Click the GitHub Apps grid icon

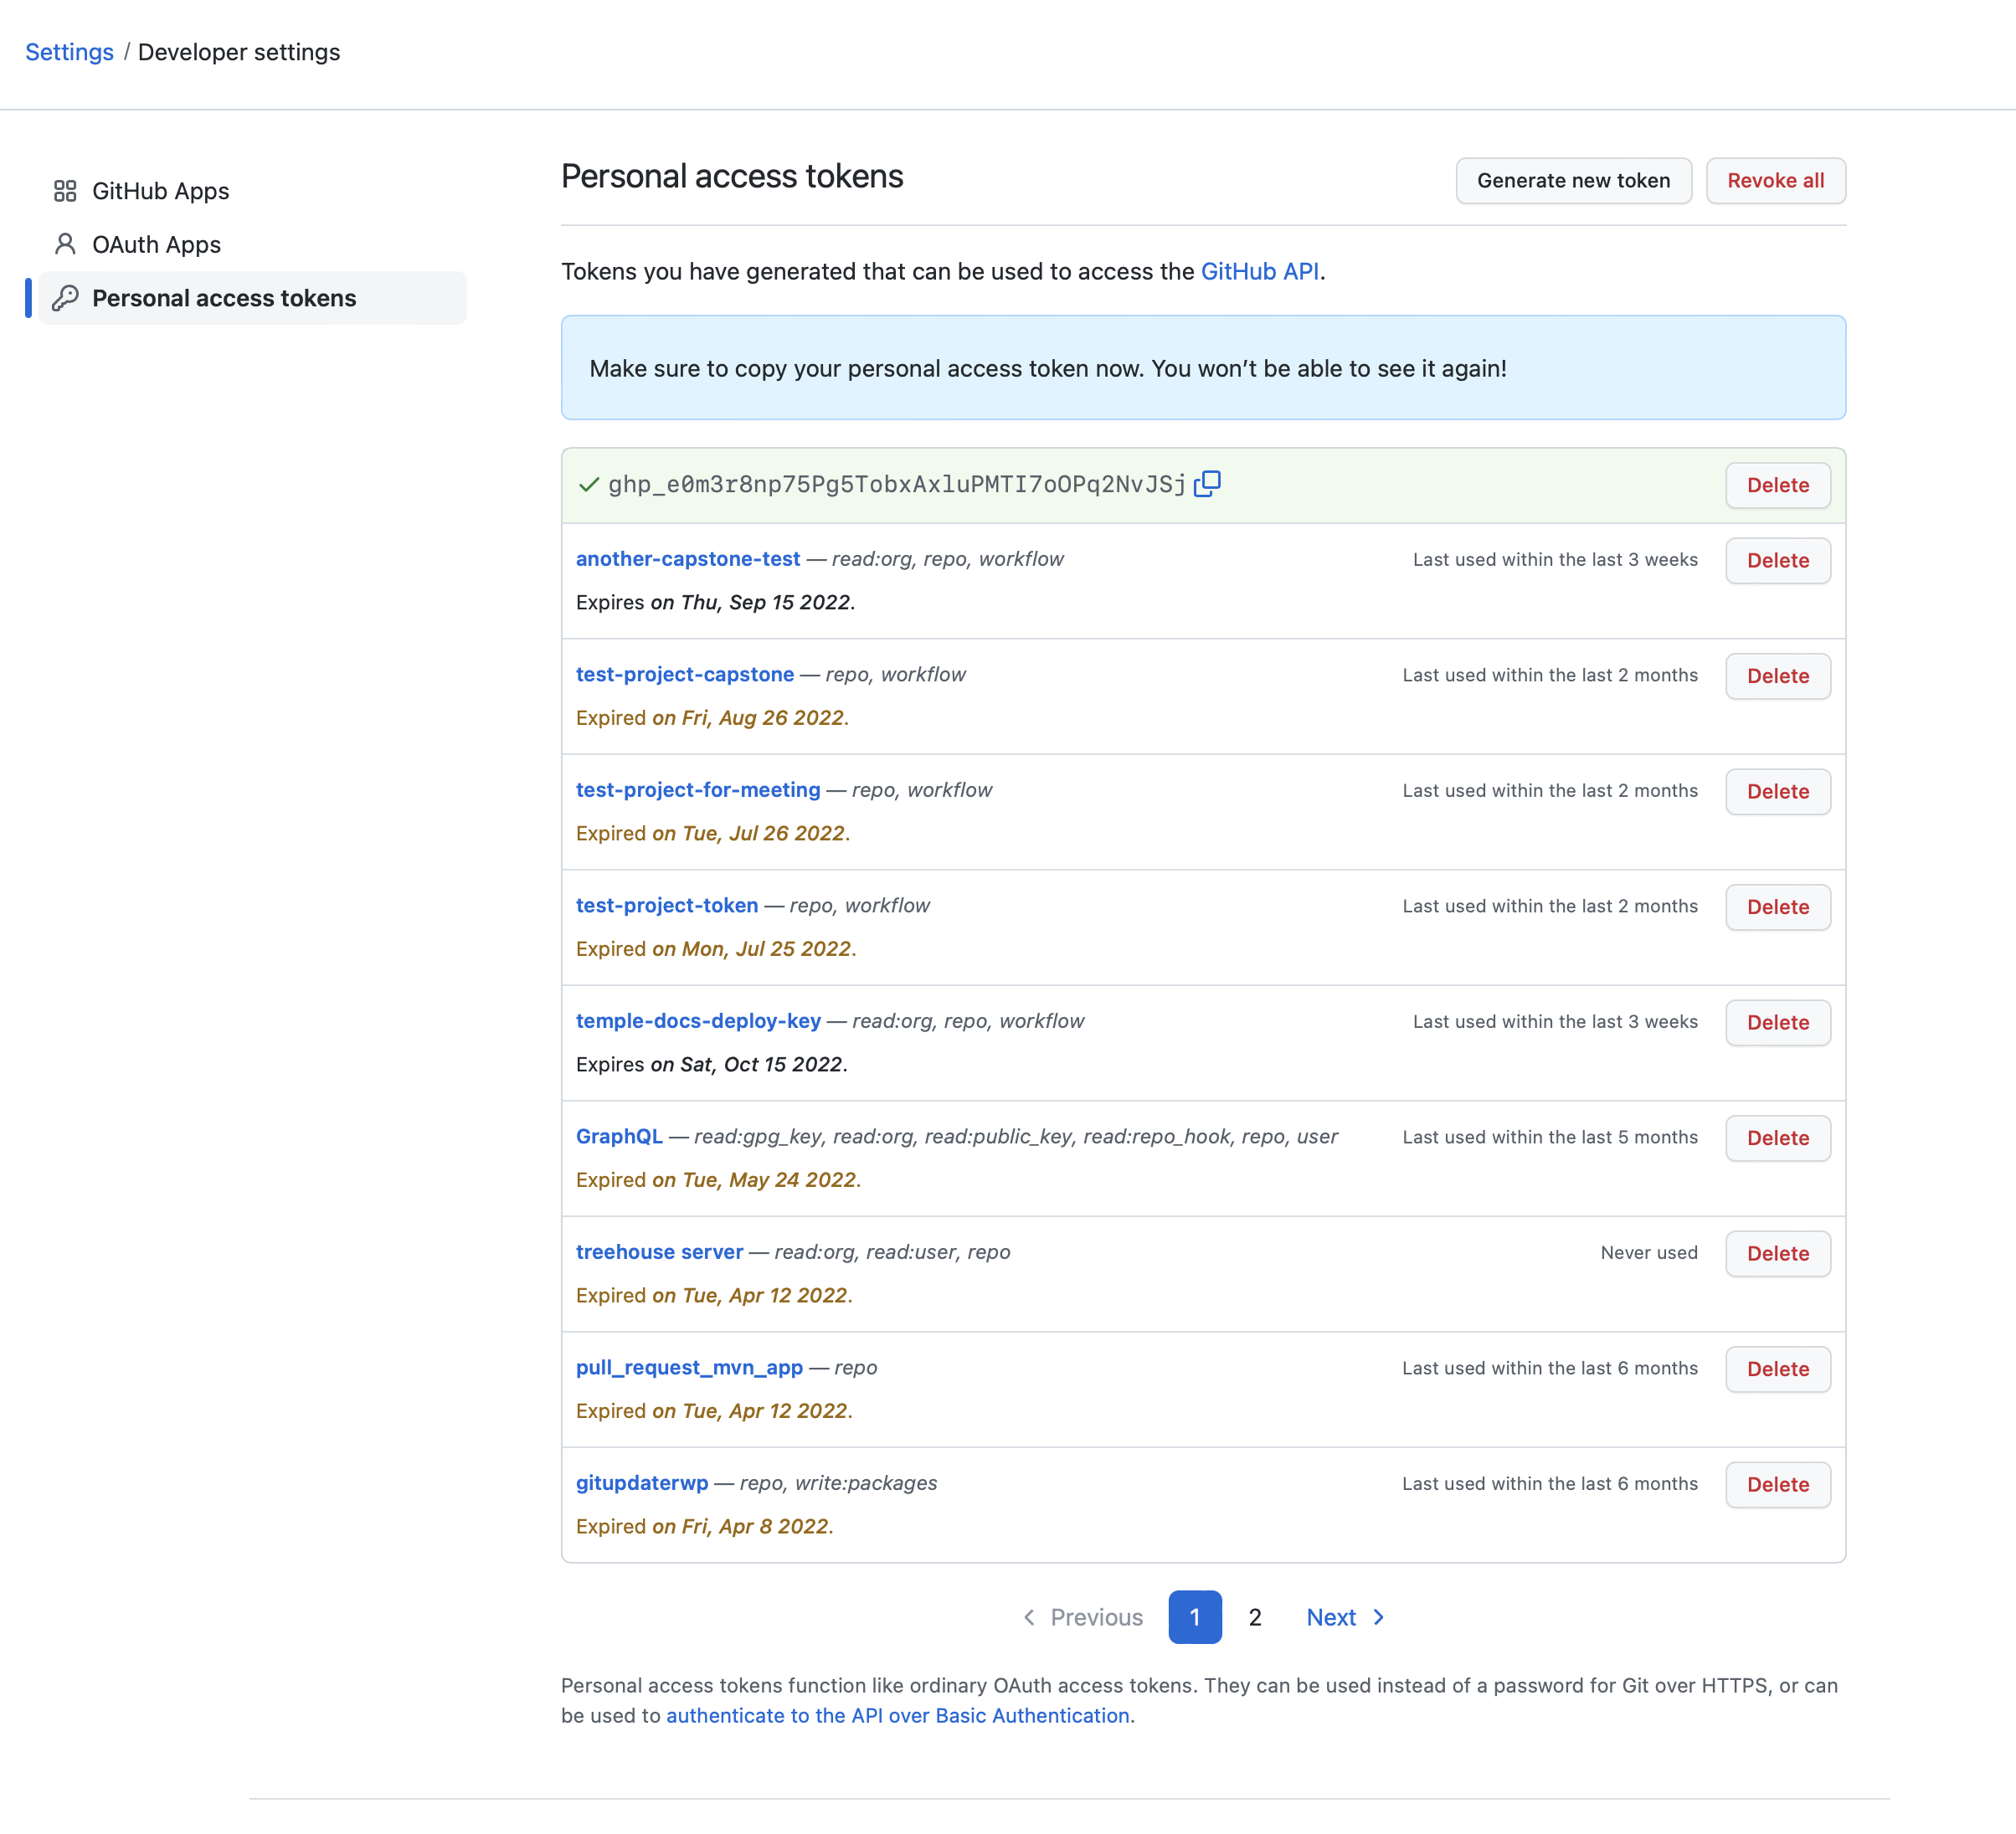coord(65,191)
